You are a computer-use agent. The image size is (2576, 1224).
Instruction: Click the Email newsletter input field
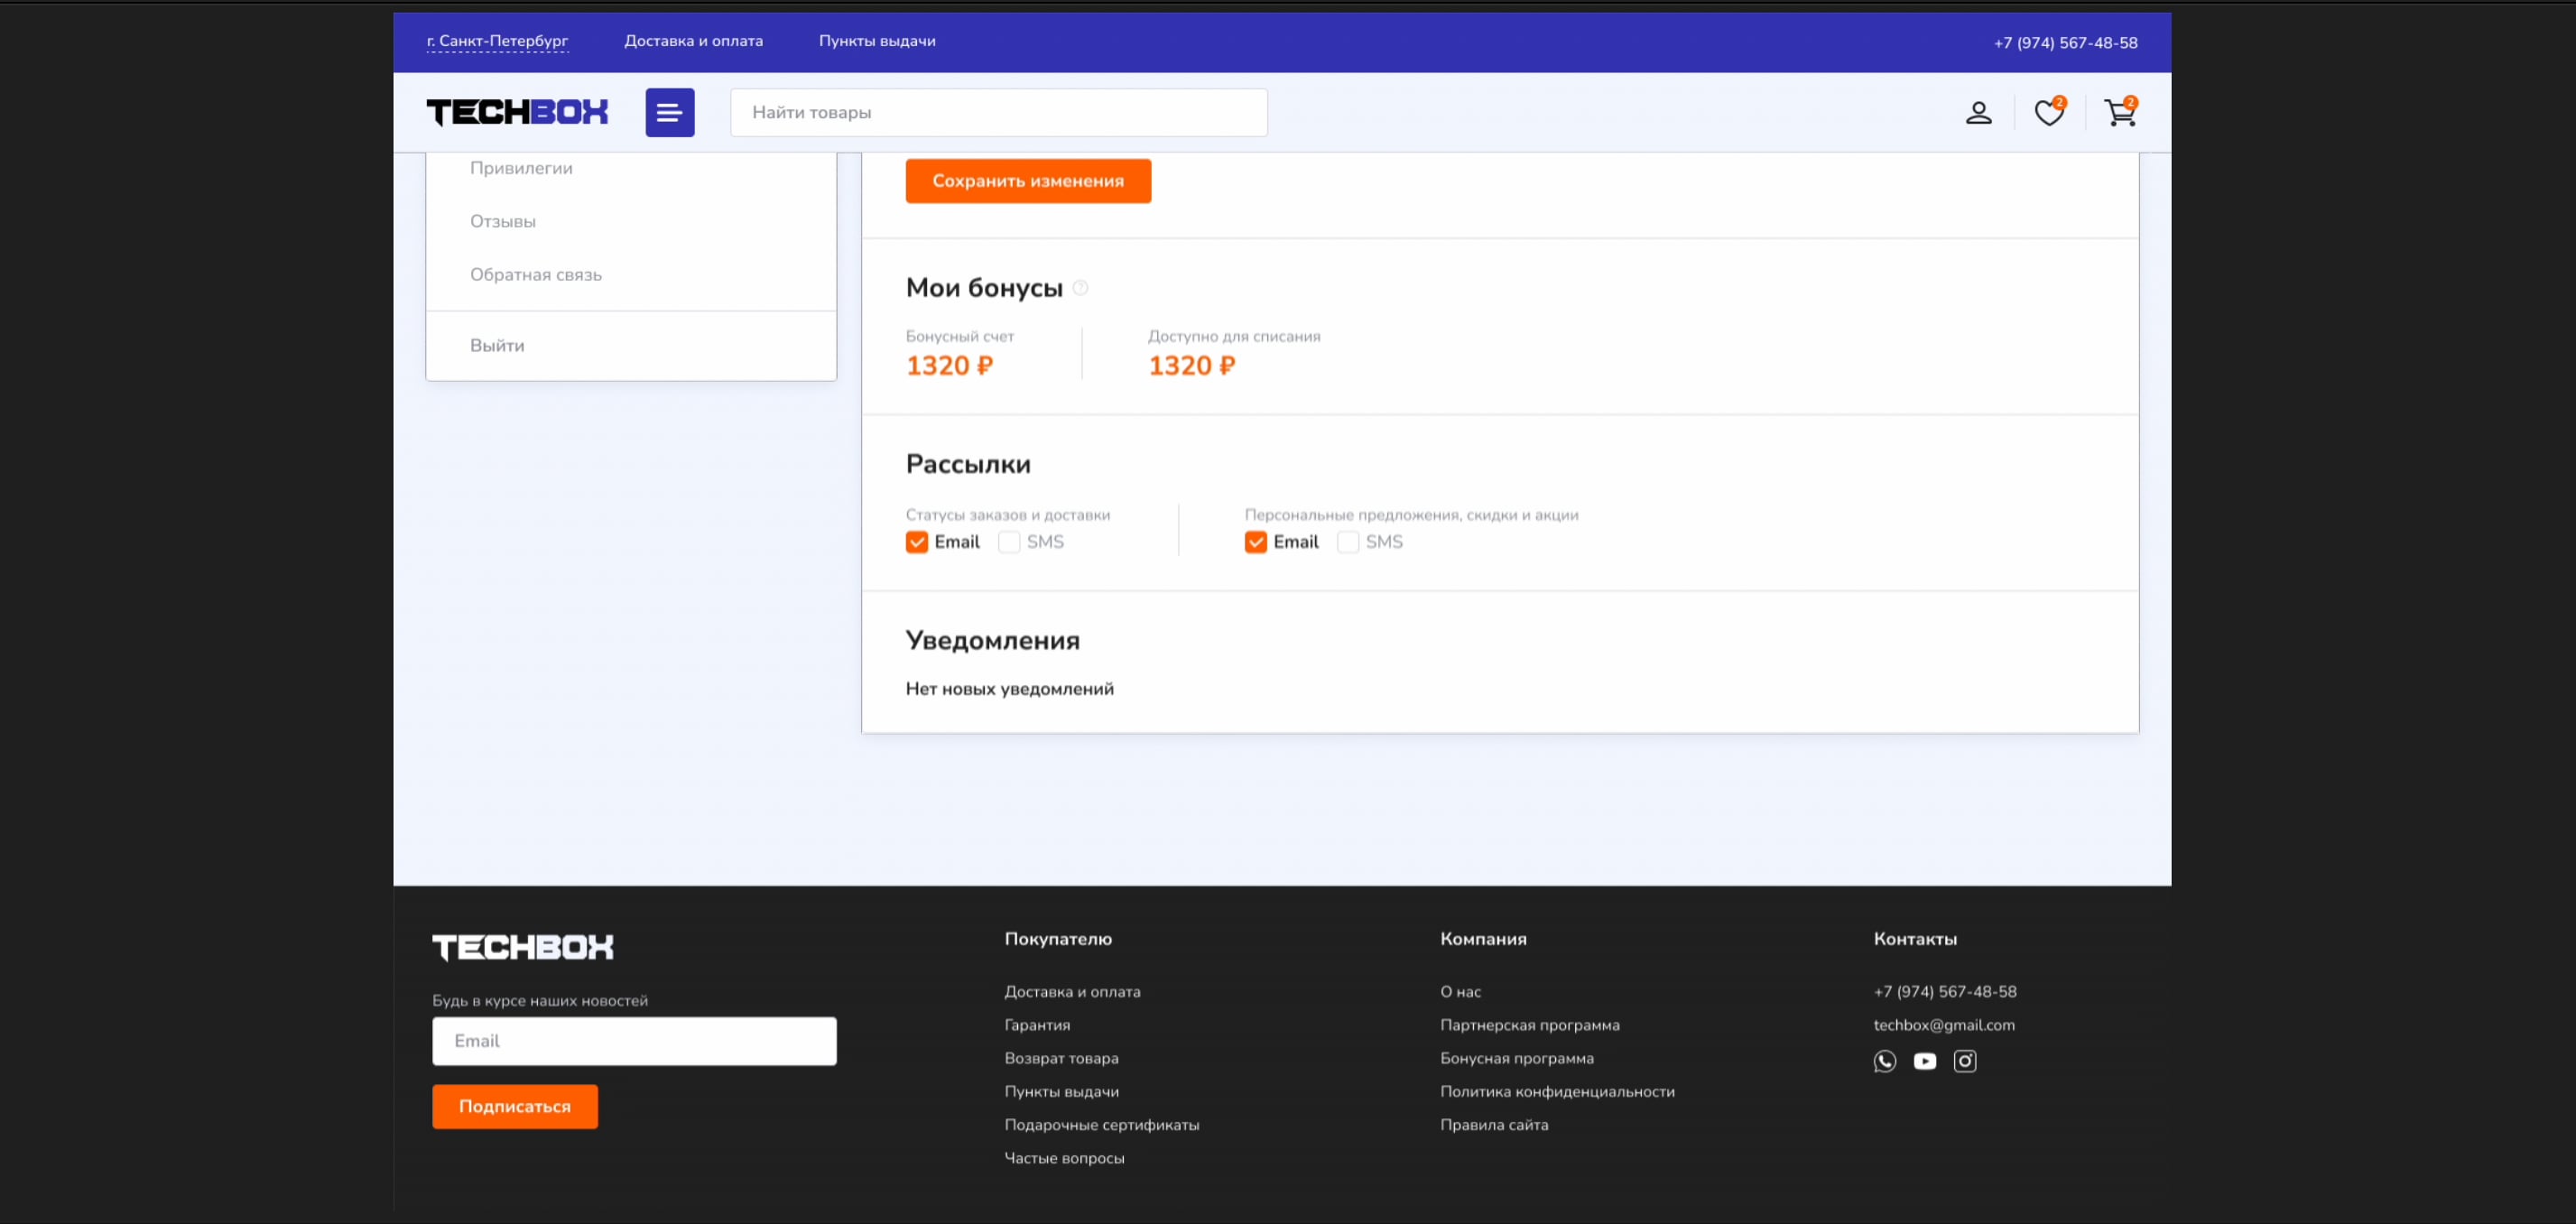pos(634,1041)
